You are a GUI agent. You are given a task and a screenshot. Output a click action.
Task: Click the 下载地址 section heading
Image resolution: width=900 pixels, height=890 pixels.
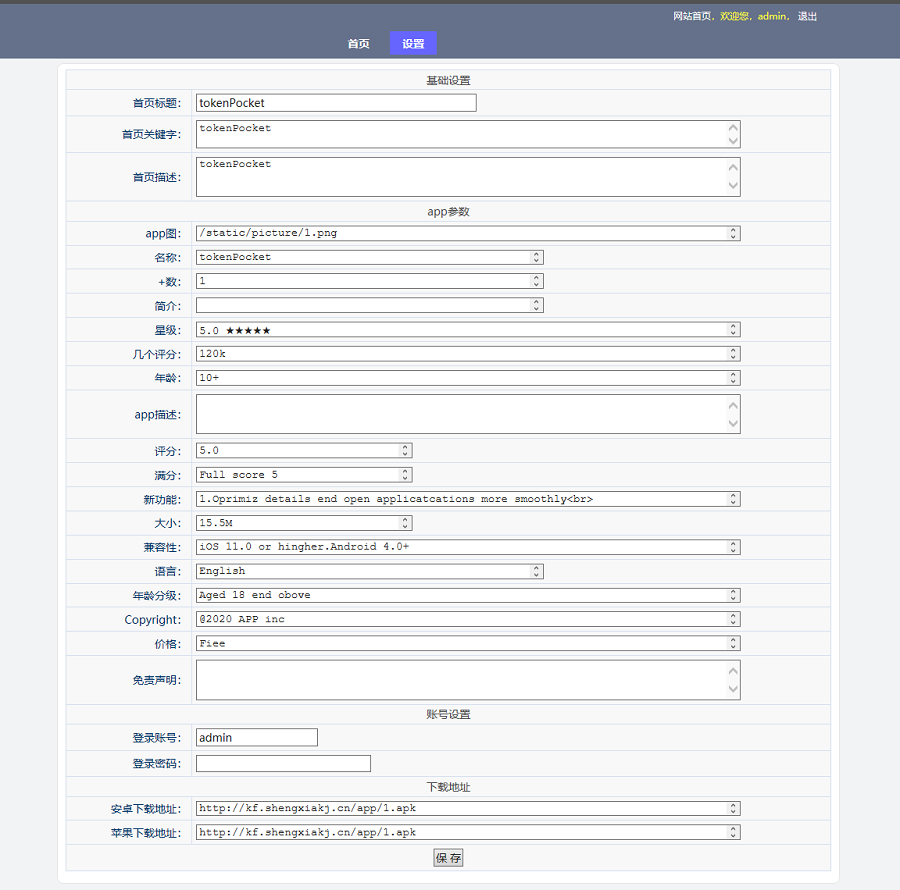point(448,787)
